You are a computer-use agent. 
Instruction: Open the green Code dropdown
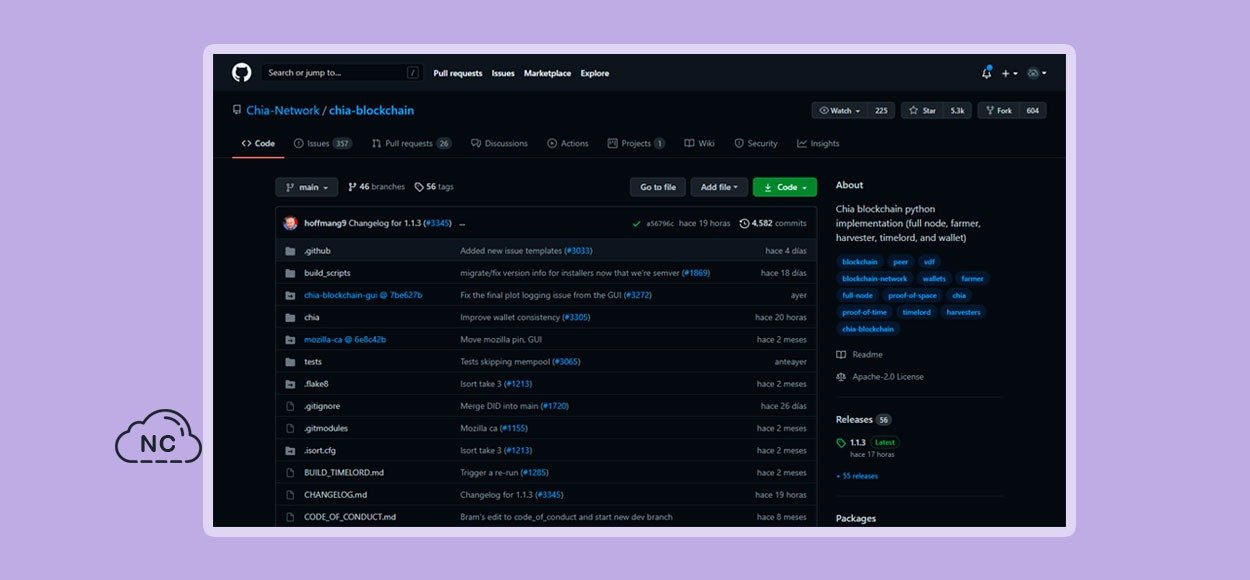[x=785, y=187]
